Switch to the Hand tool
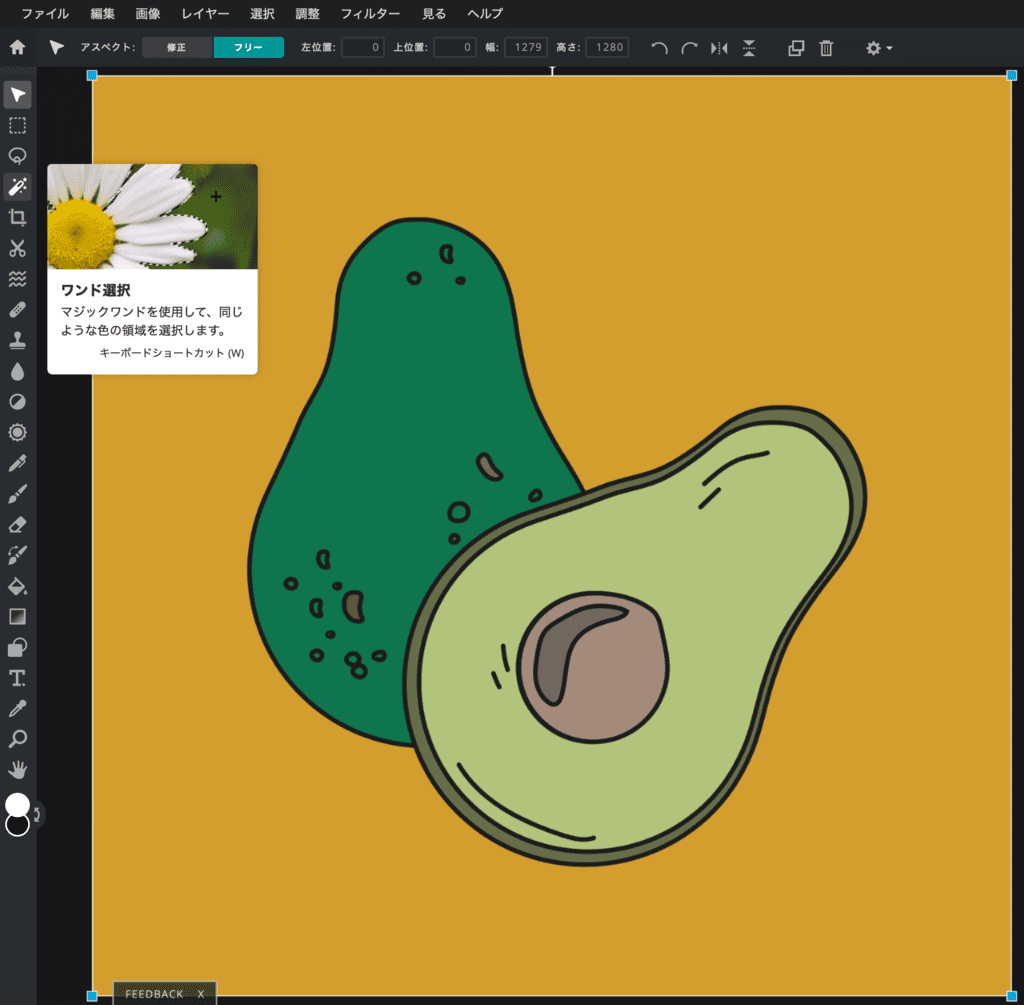 tap(17, 770)
